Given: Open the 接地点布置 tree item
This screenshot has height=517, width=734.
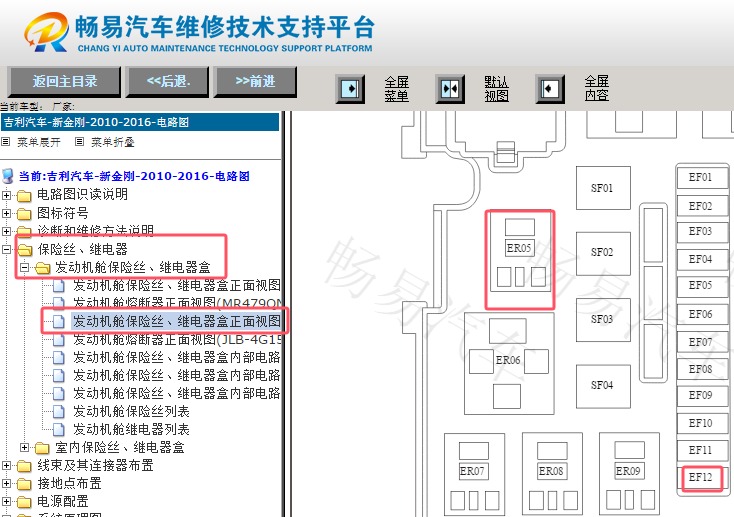Looking at the screenshot, I should (69, 483).
